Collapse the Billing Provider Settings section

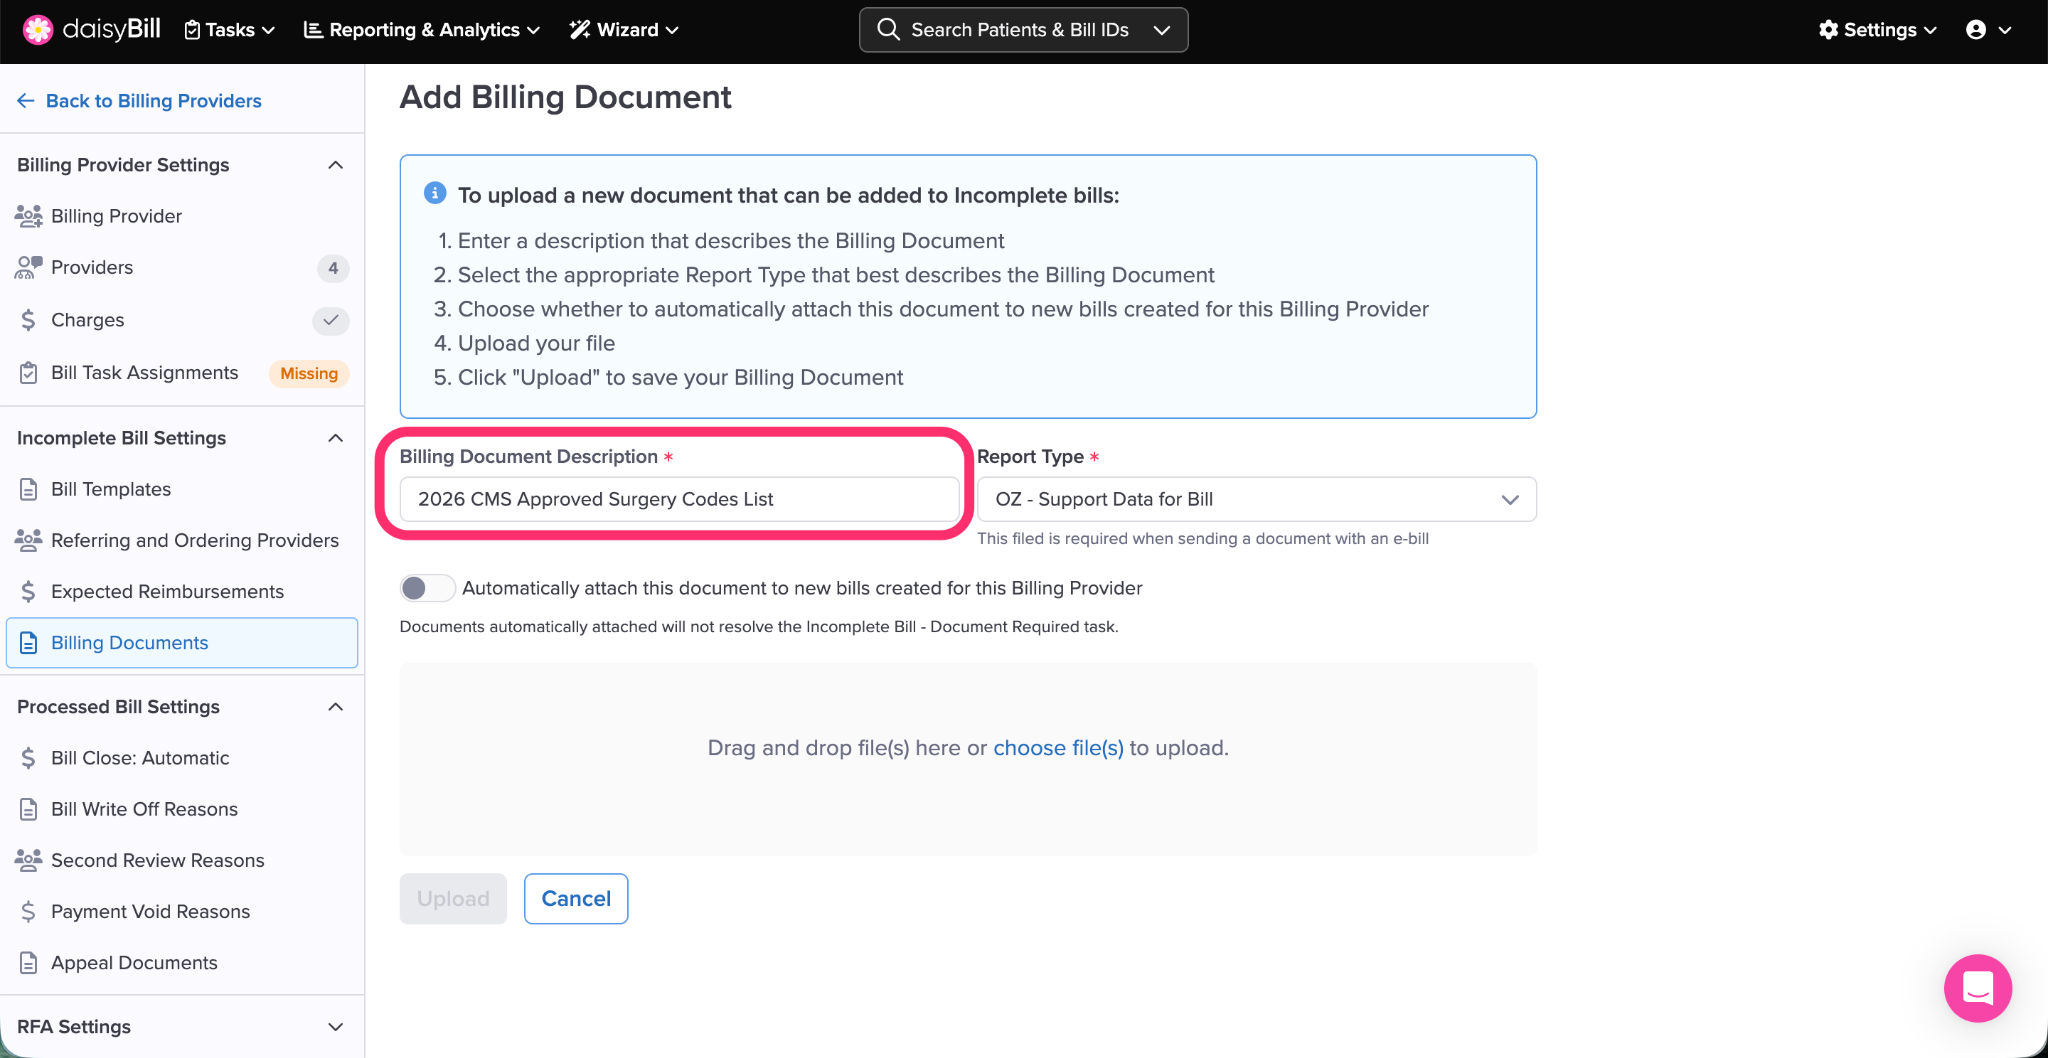[x=336, y=165]
